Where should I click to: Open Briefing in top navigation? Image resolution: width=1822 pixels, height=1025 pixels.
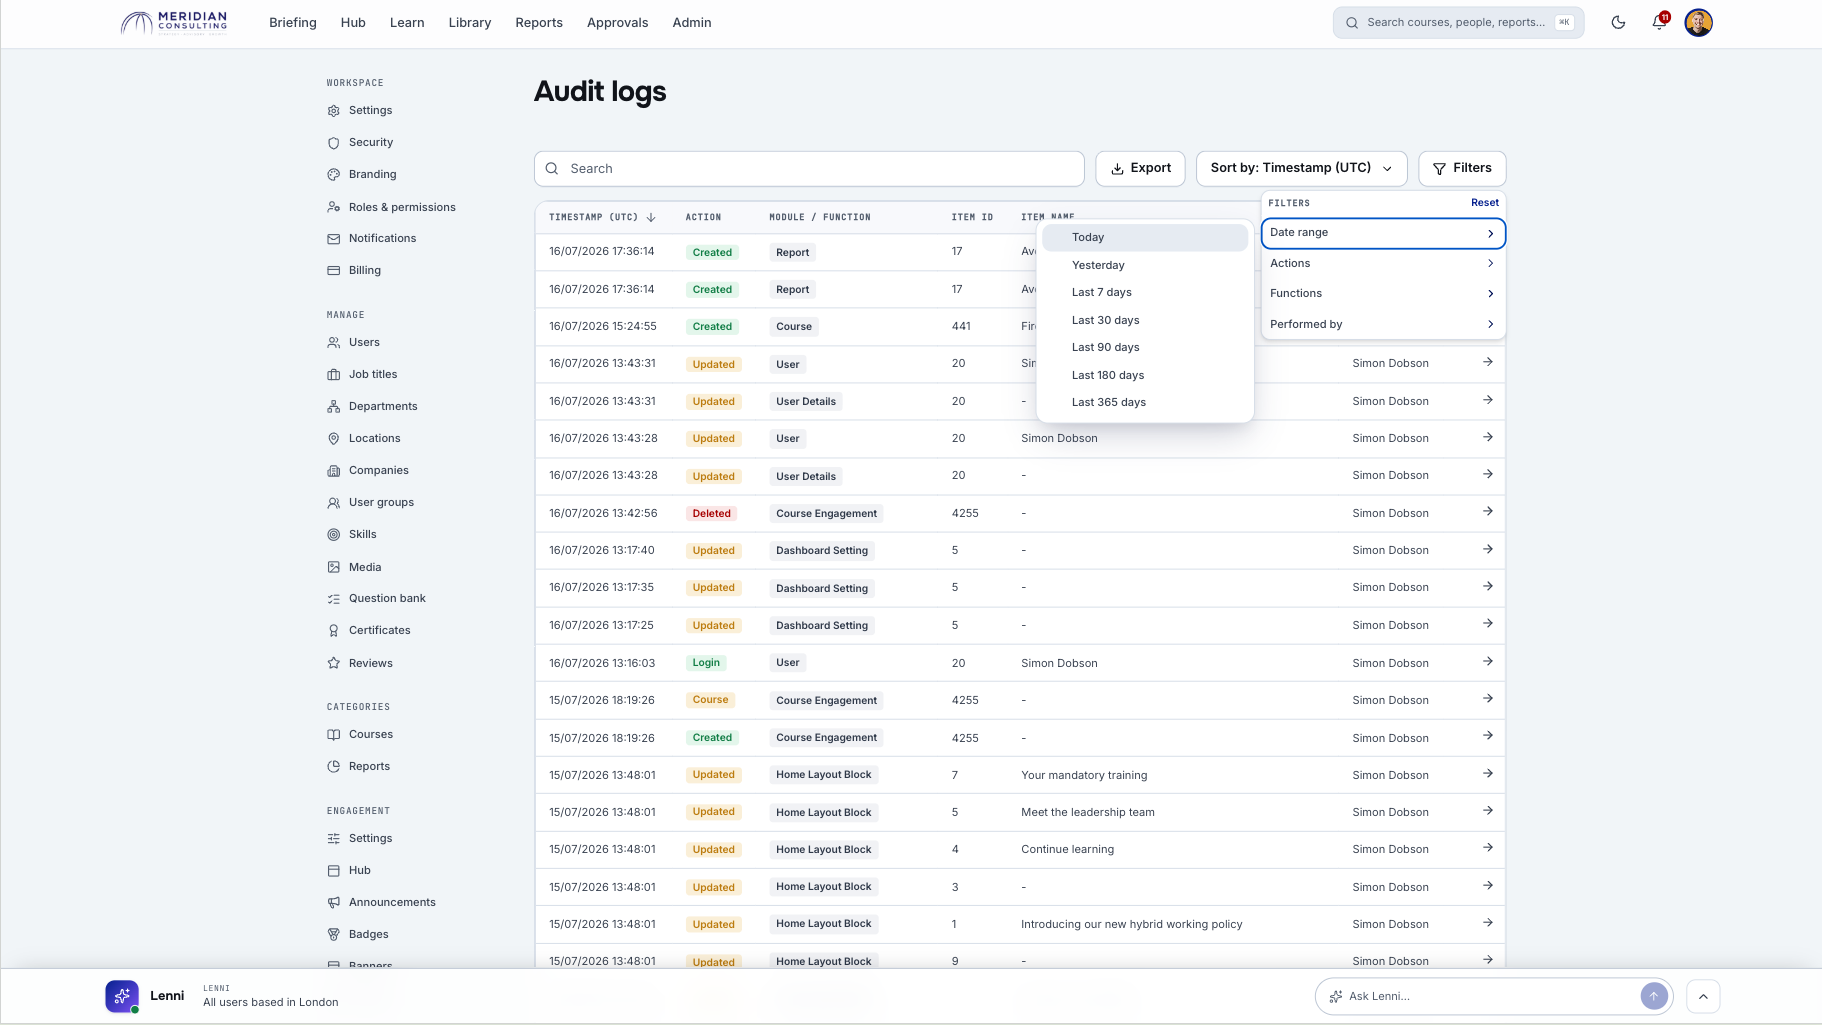coord(293,22)
